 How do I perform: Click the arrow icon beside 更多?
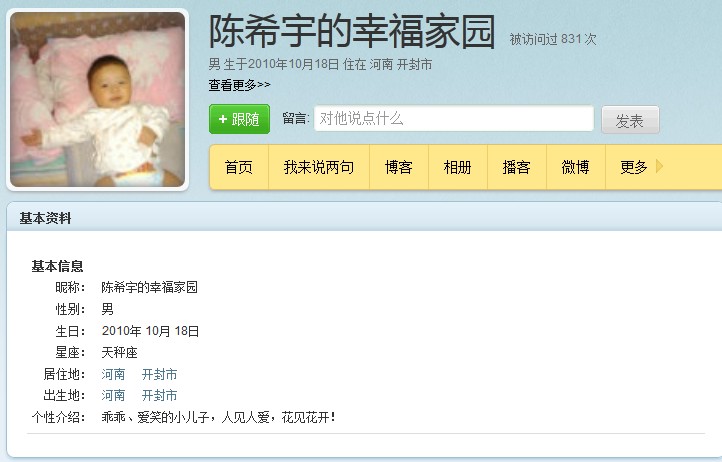tap(659, 166)
